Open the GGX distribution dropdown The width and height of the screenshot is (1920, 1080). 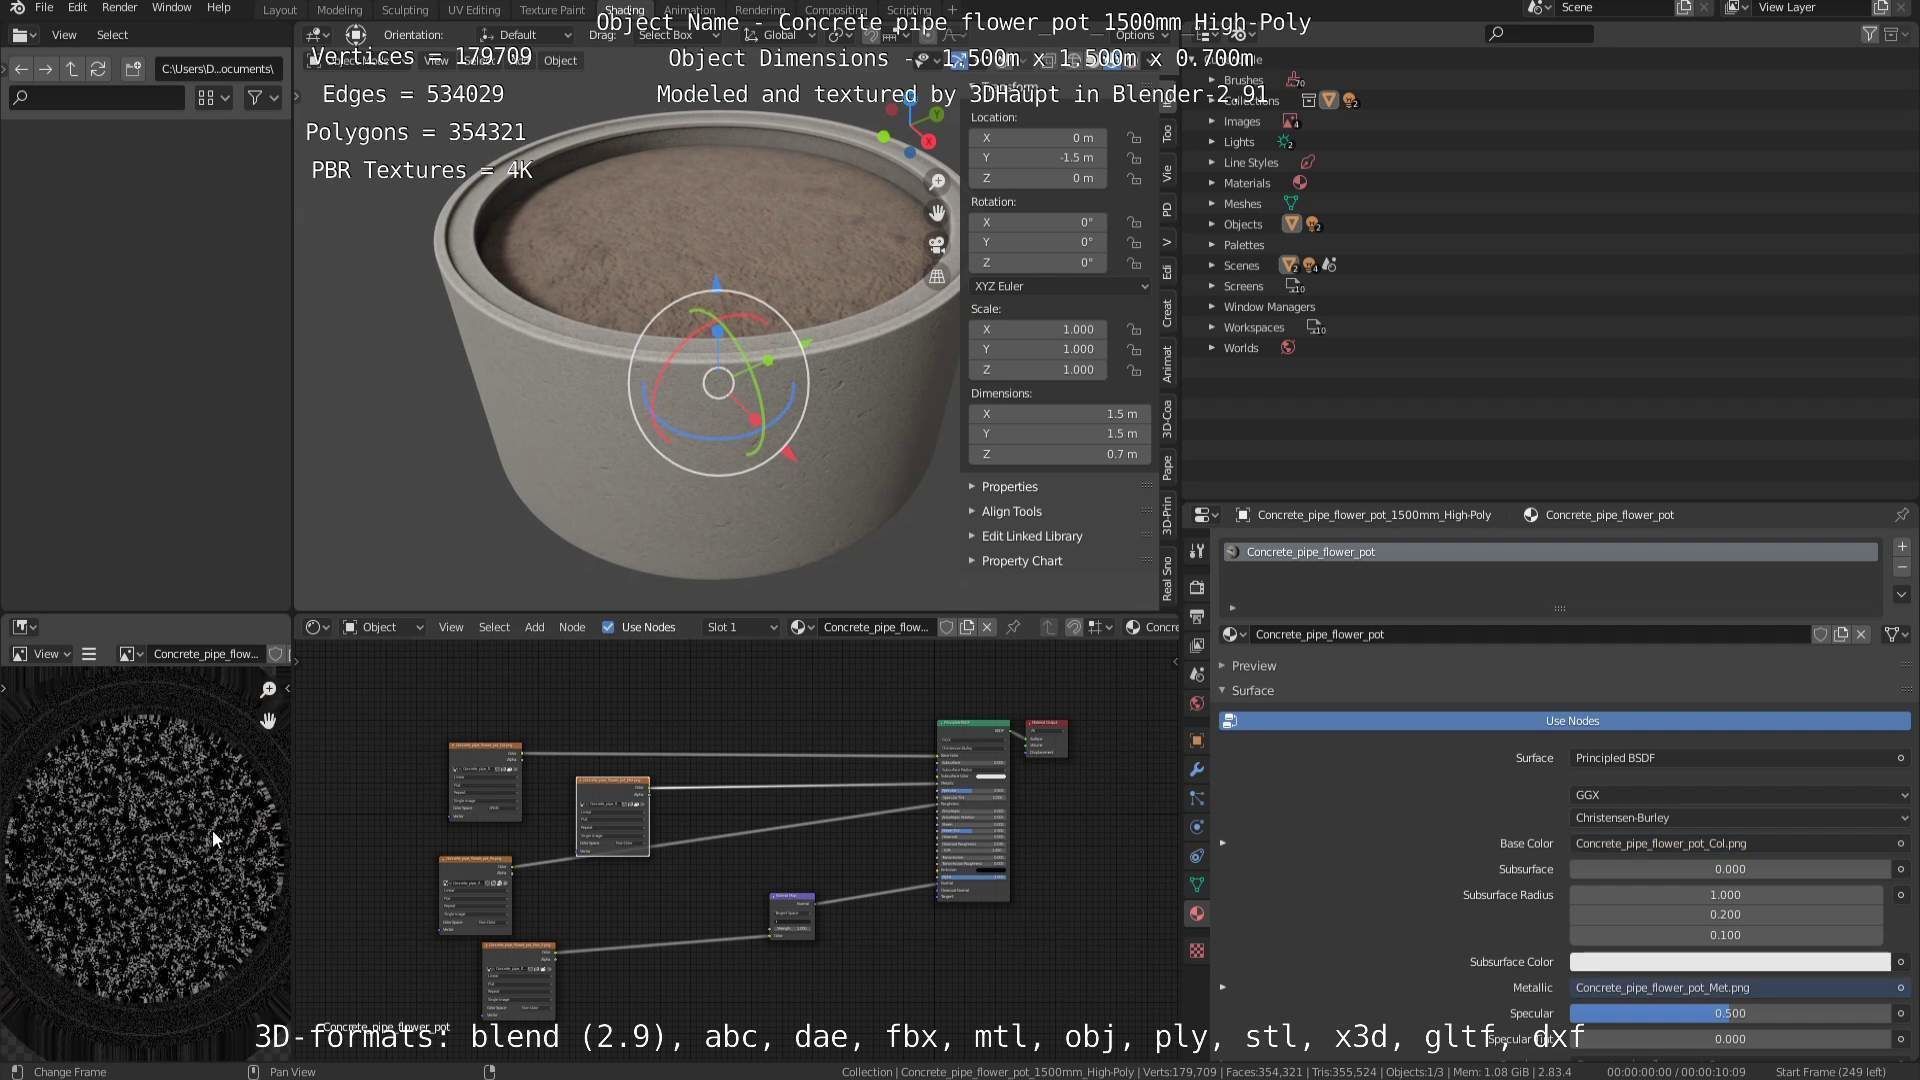coord(1740,795)
